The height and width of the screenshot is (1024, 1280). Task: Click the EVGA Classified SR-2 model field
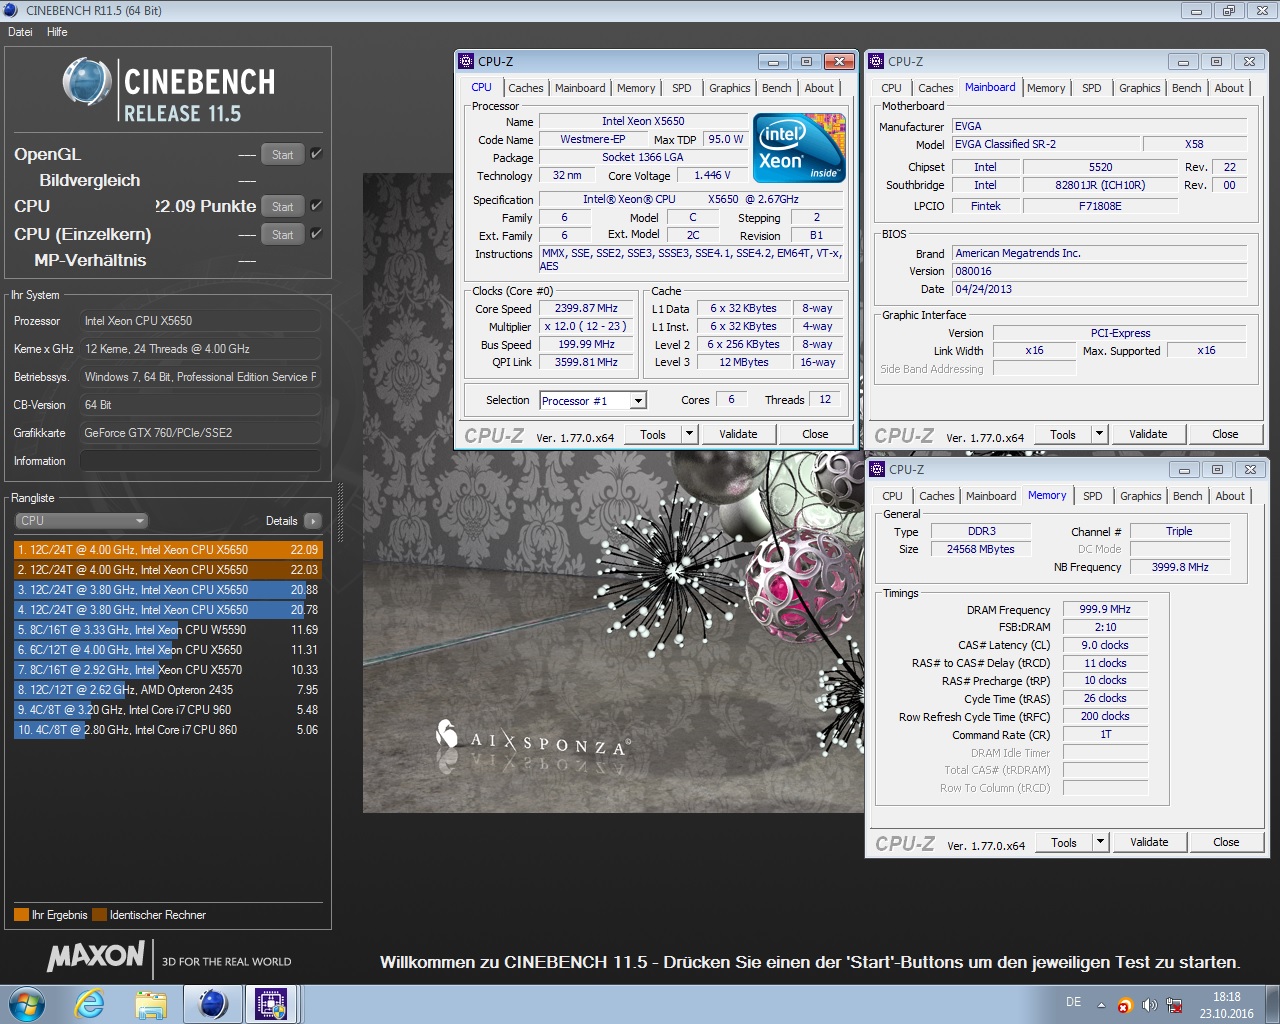coord(1045,144)
